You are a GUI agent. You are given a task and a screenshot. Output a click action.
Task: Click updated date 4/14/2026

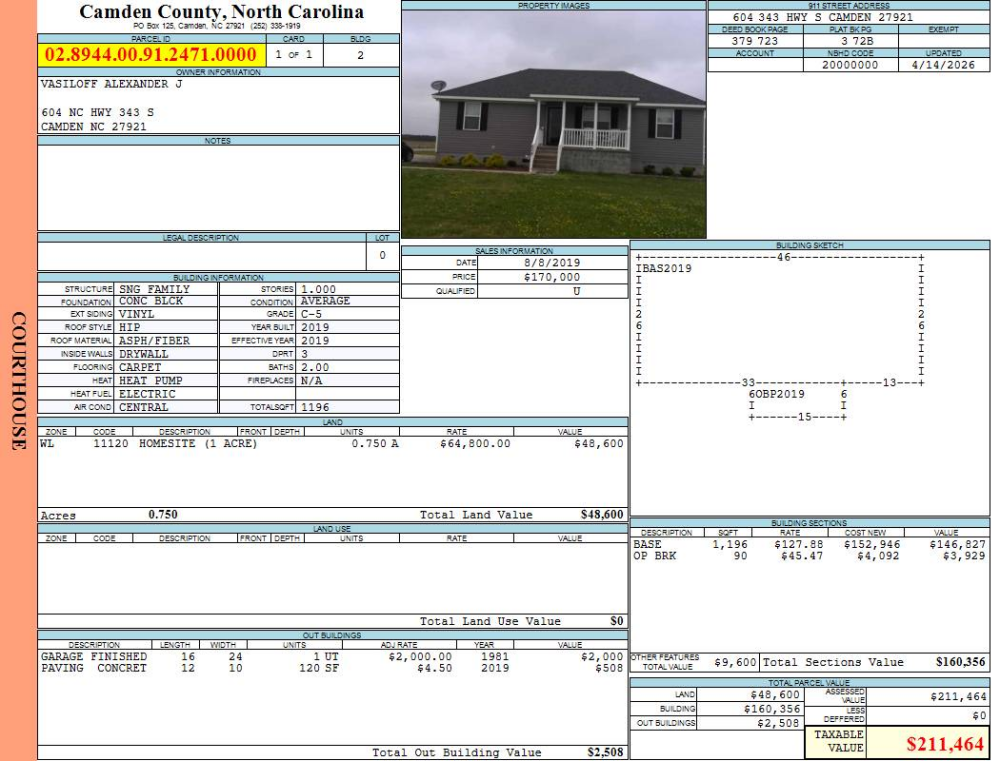click(943, 65)
